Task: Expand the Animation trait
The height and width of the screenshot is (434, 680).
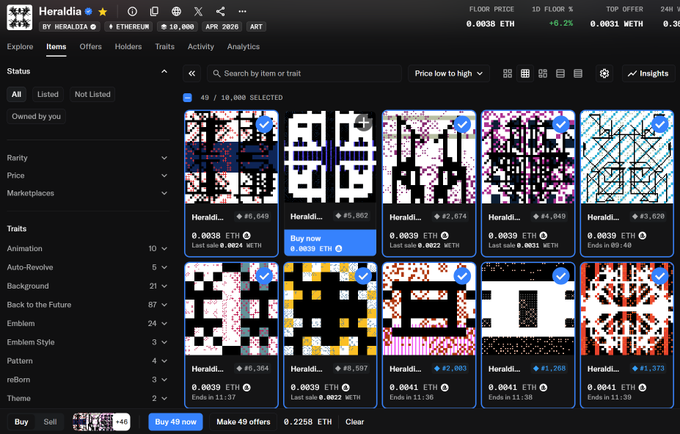Action: (87, 248)
